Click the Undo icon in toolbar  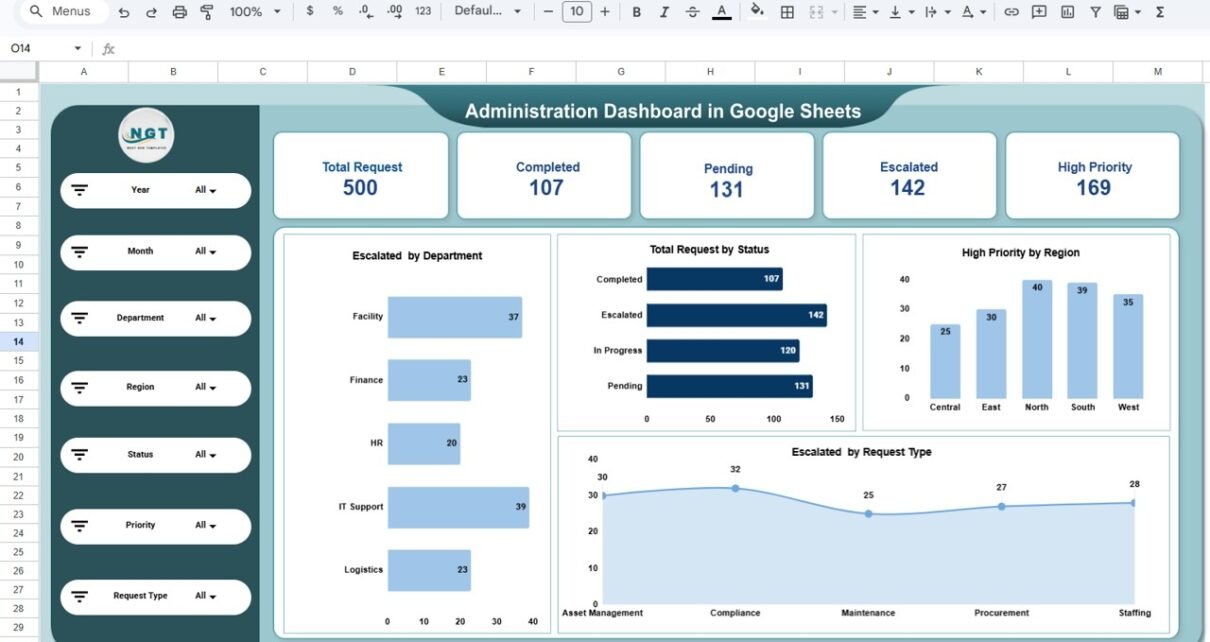123,12
